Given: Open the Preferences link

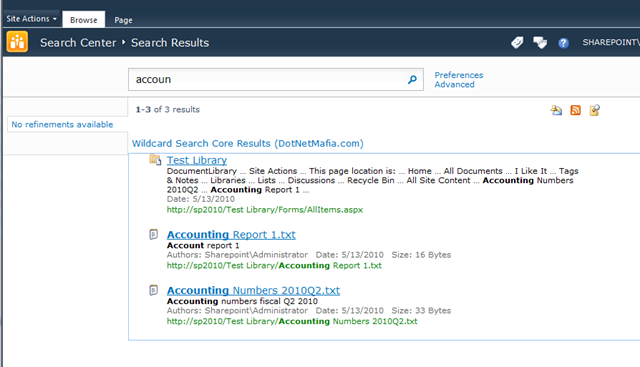Looking at the screenshot, I should (x=459, y=75).
